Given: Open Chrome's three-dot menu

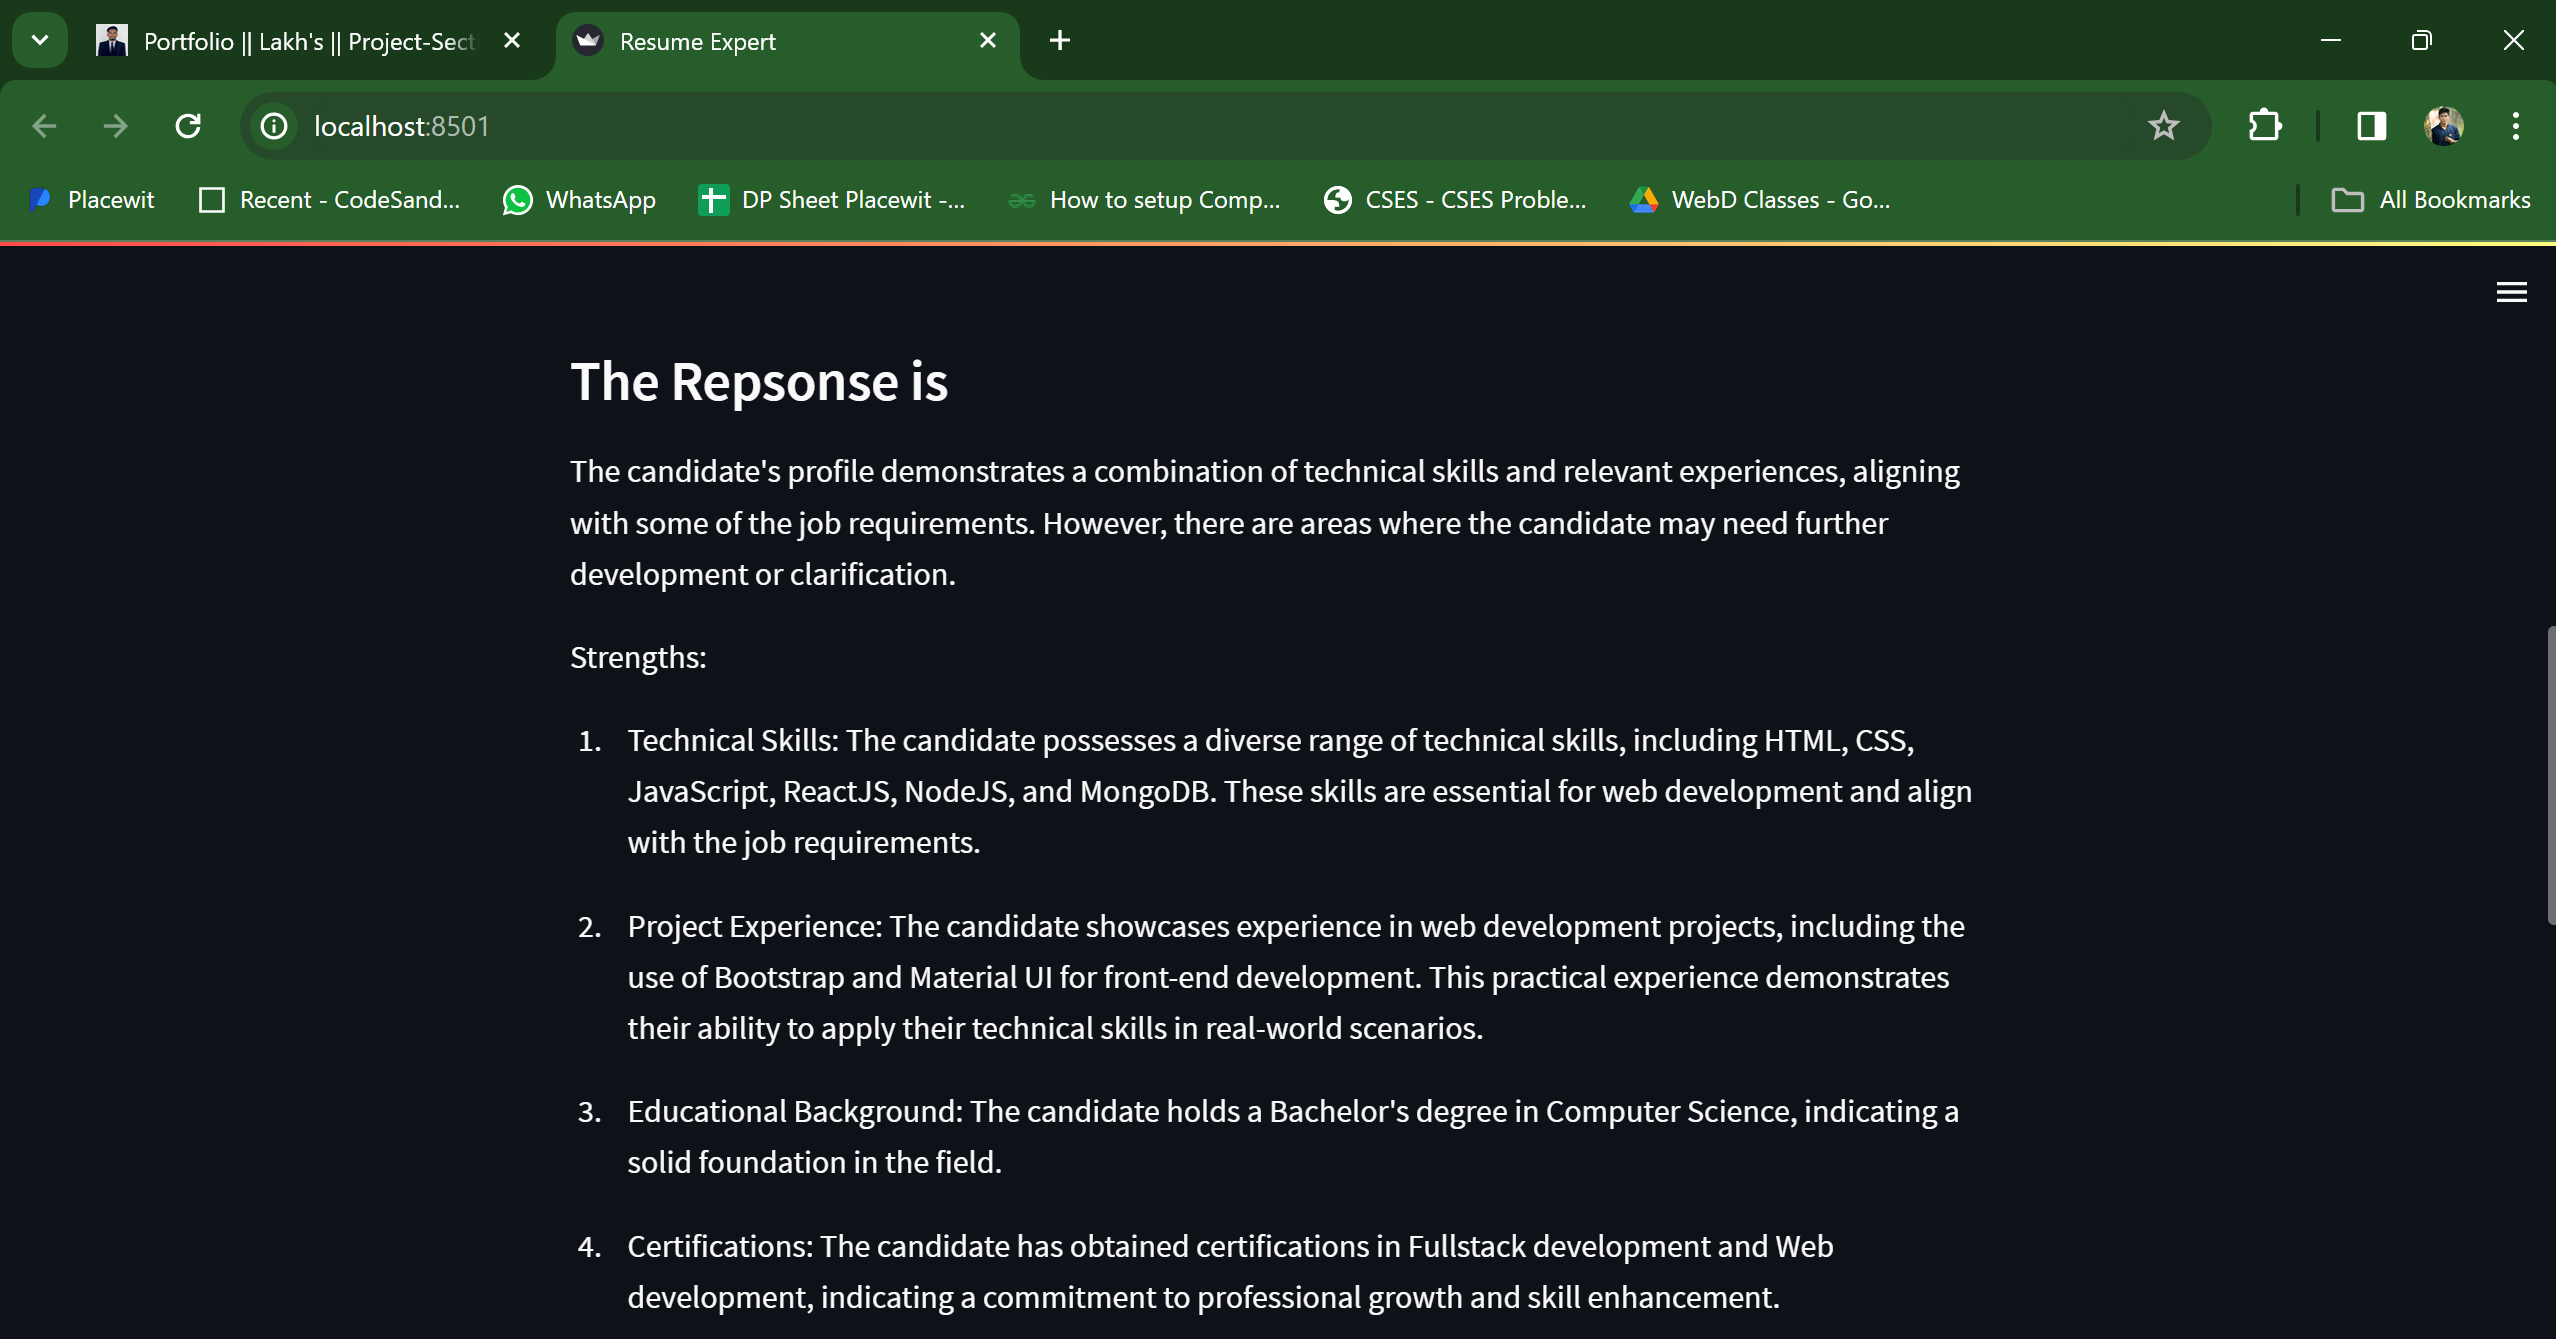Looking at the screenshot, I should [x=2515, y=126].
